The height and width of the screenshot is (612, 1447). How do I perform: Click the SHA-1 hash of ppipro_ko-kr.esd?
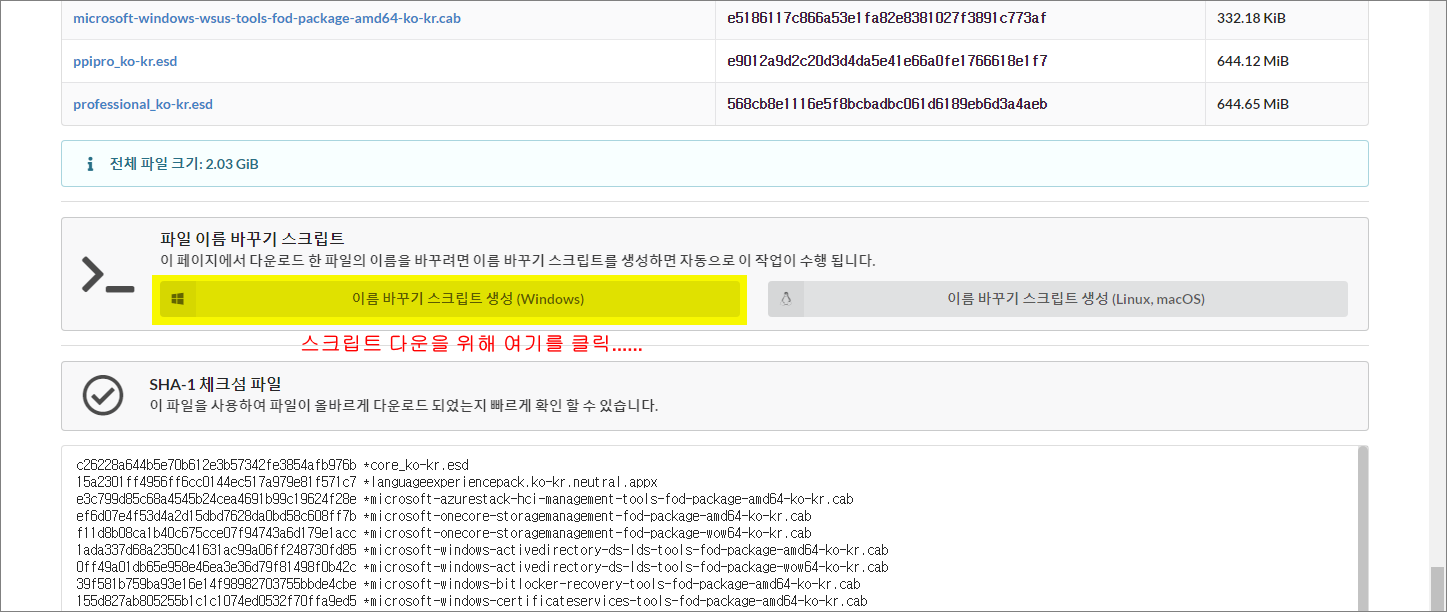click(x=887, y=61)
